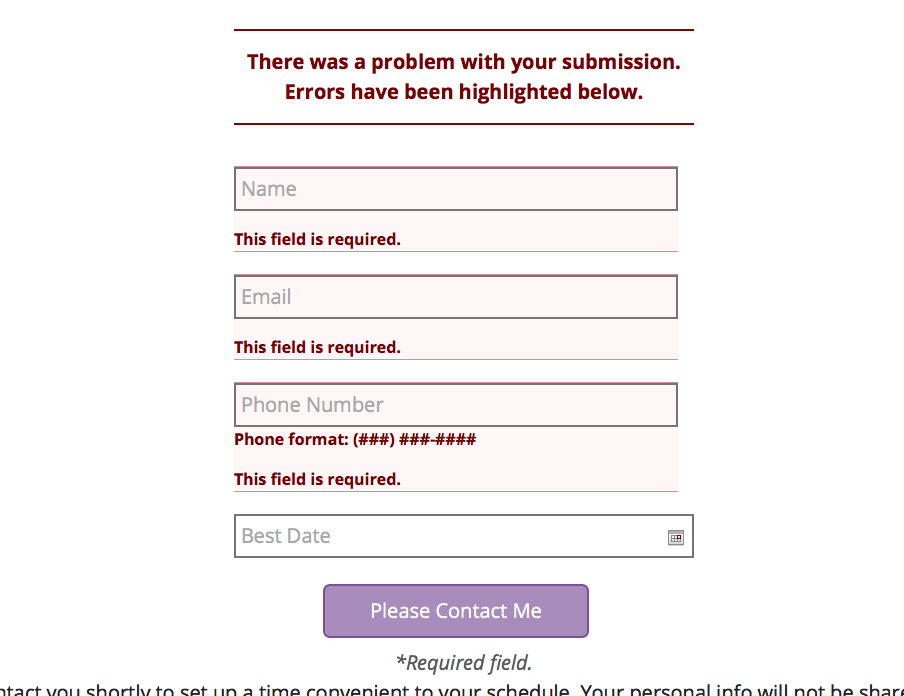Click the '*Required field.' note
Screen dimensions: 904x696
click(464, 663)
